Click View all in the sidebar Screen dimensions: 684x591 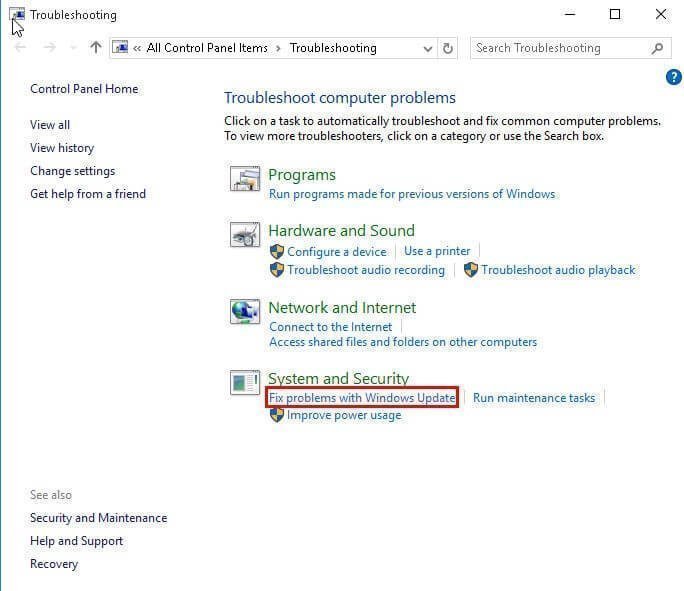pos(50,125)
